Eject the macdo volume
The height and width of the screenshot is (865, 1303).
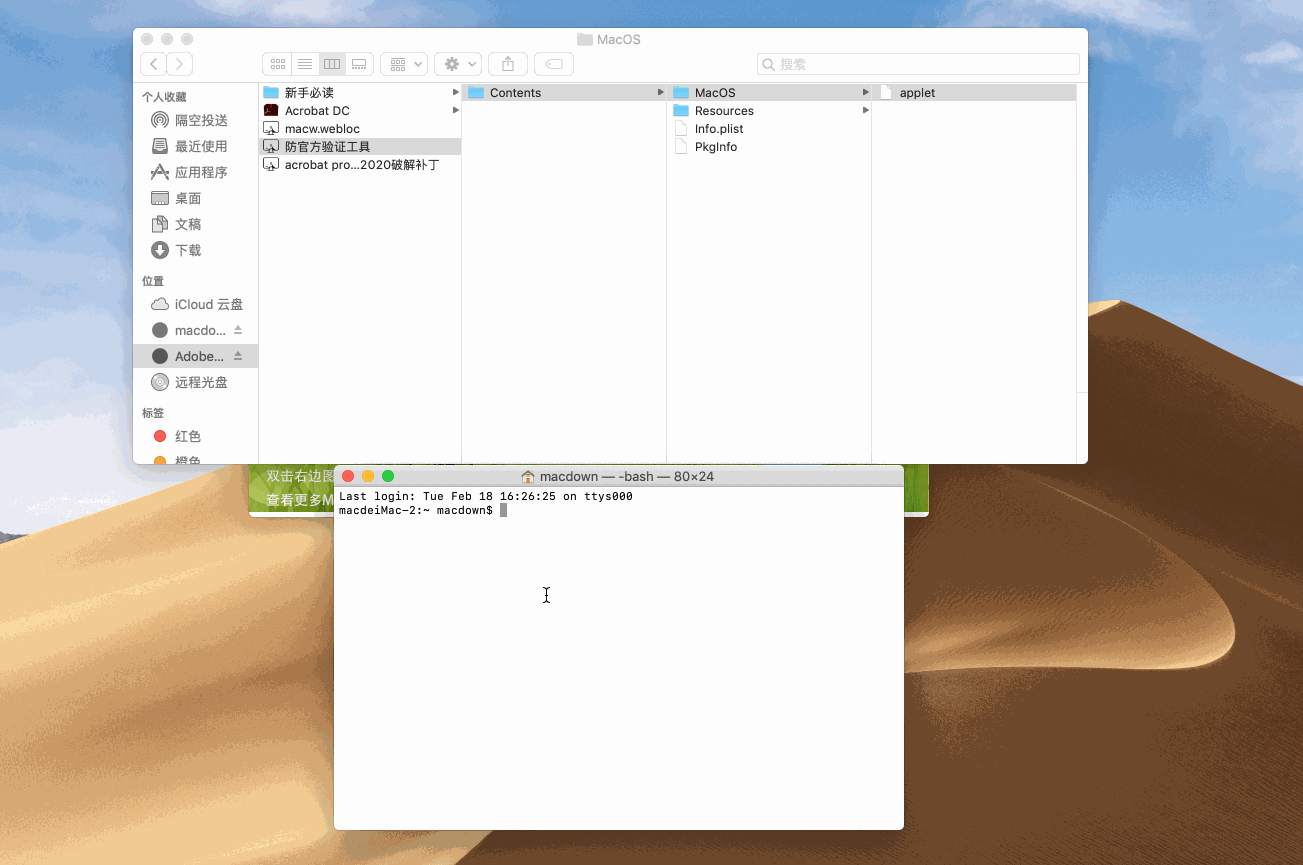[238, 330]
